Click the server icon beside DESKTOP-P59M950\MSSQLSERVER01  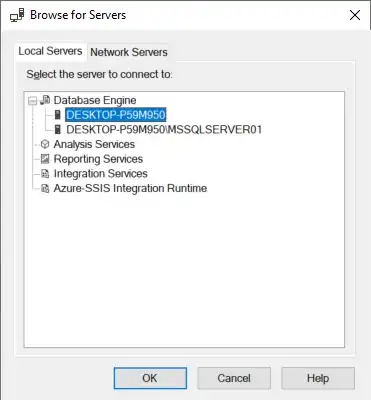(58, 130)
